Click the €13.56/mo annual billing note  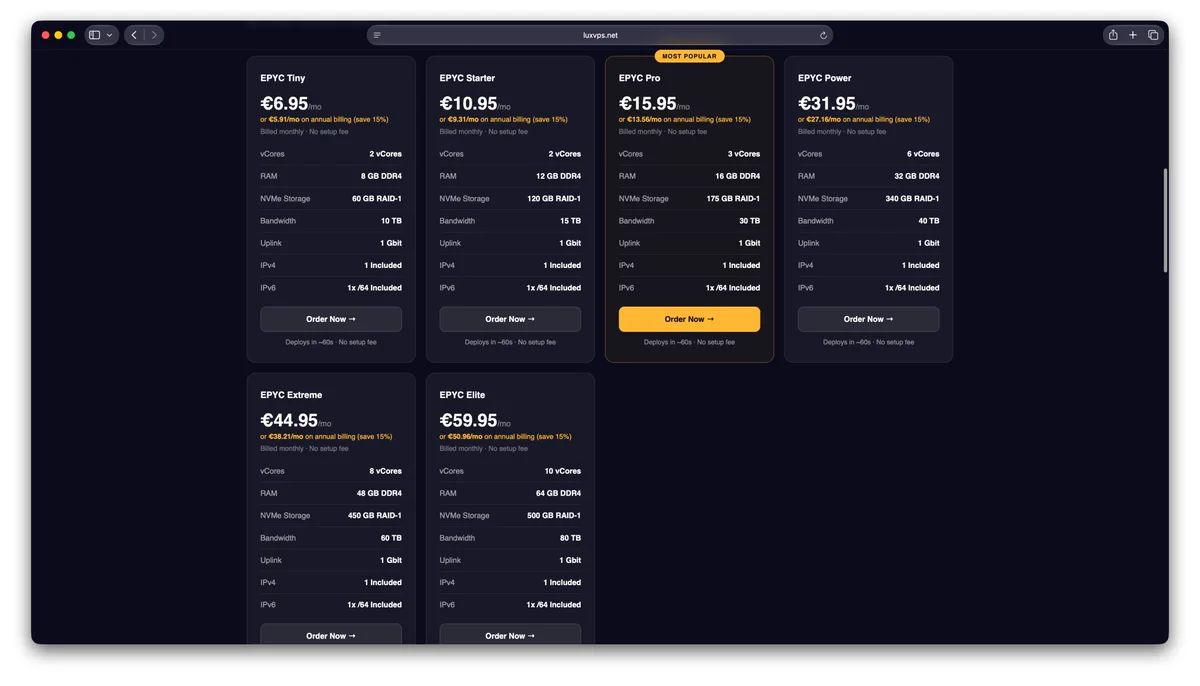point(685,120)
